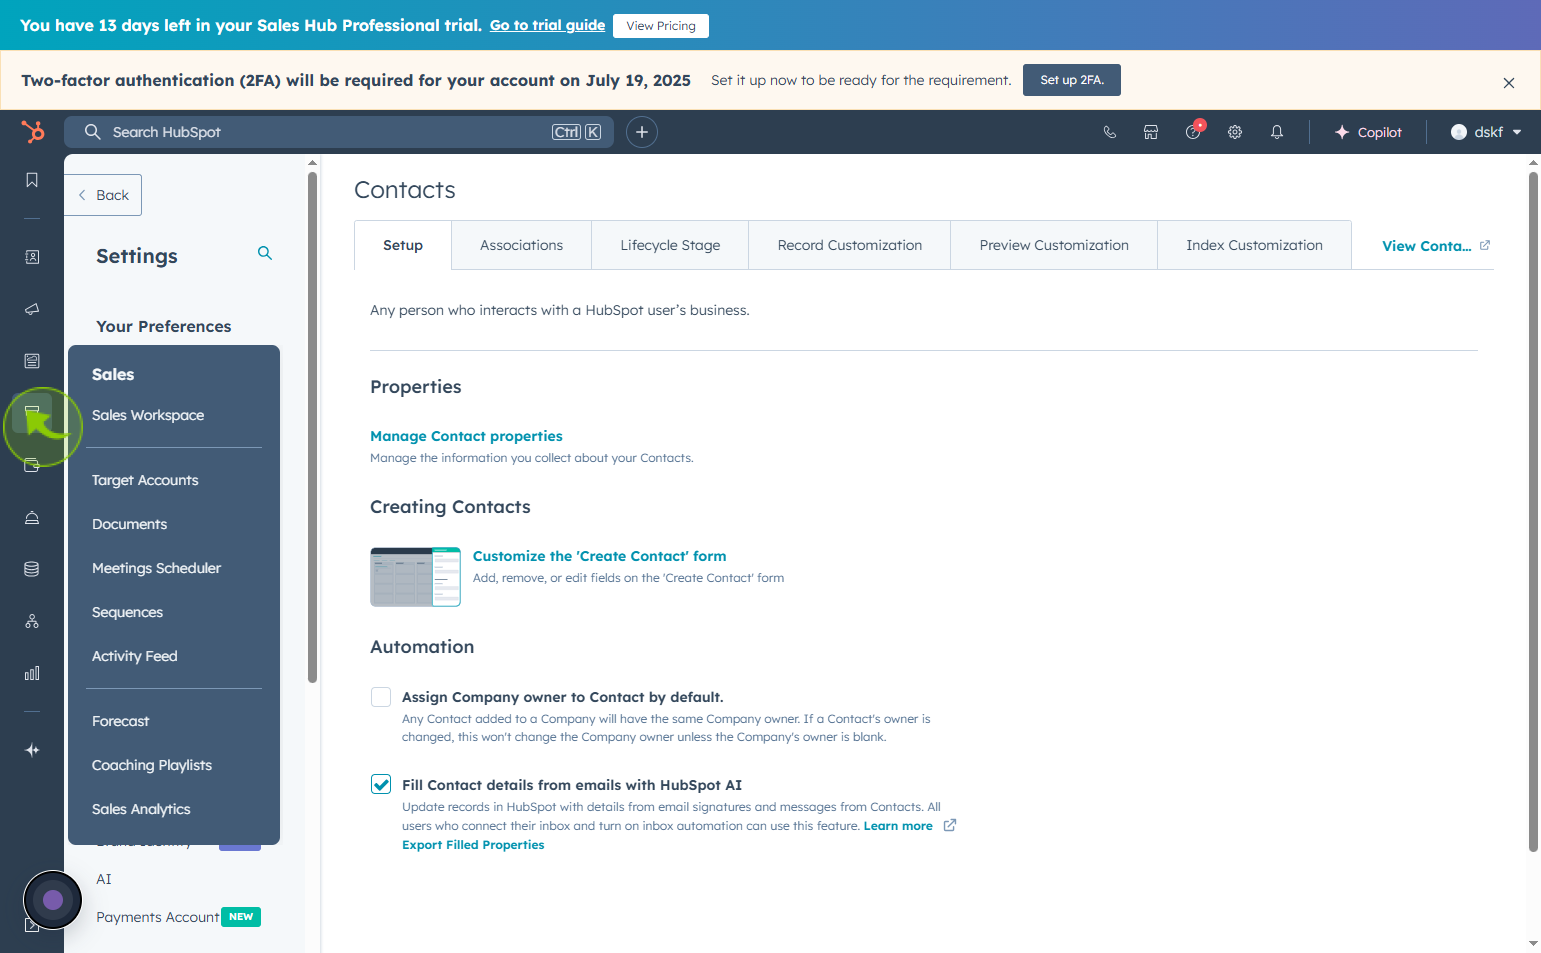Select Forecast in Sales menu

point(120,721)
